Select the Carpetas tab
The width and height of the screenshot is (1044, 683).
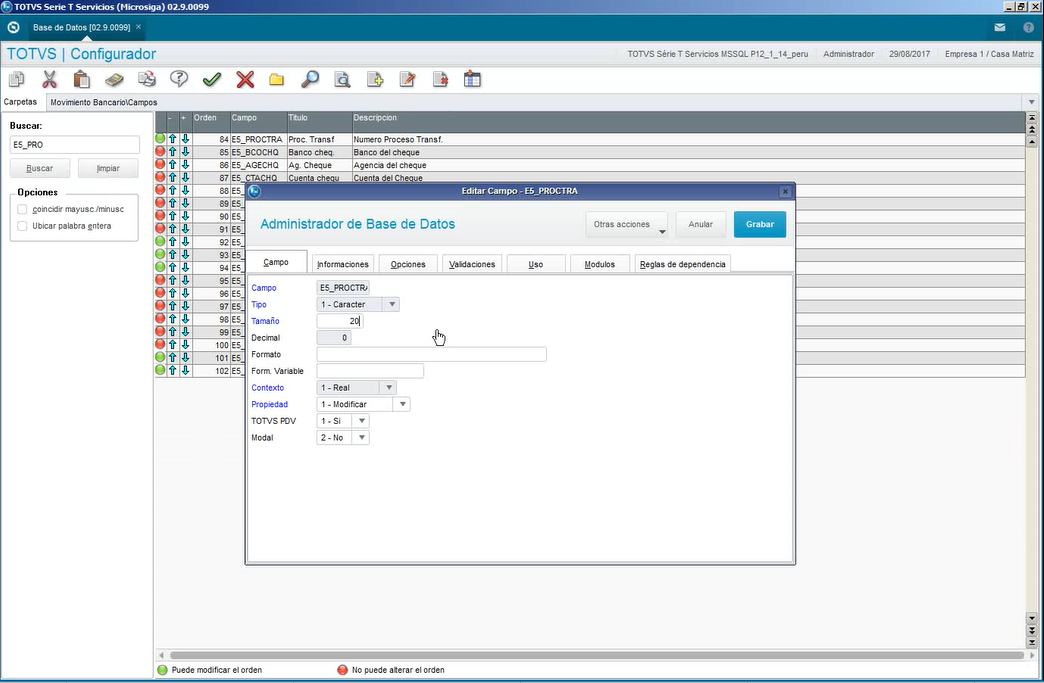pos(21,102)
